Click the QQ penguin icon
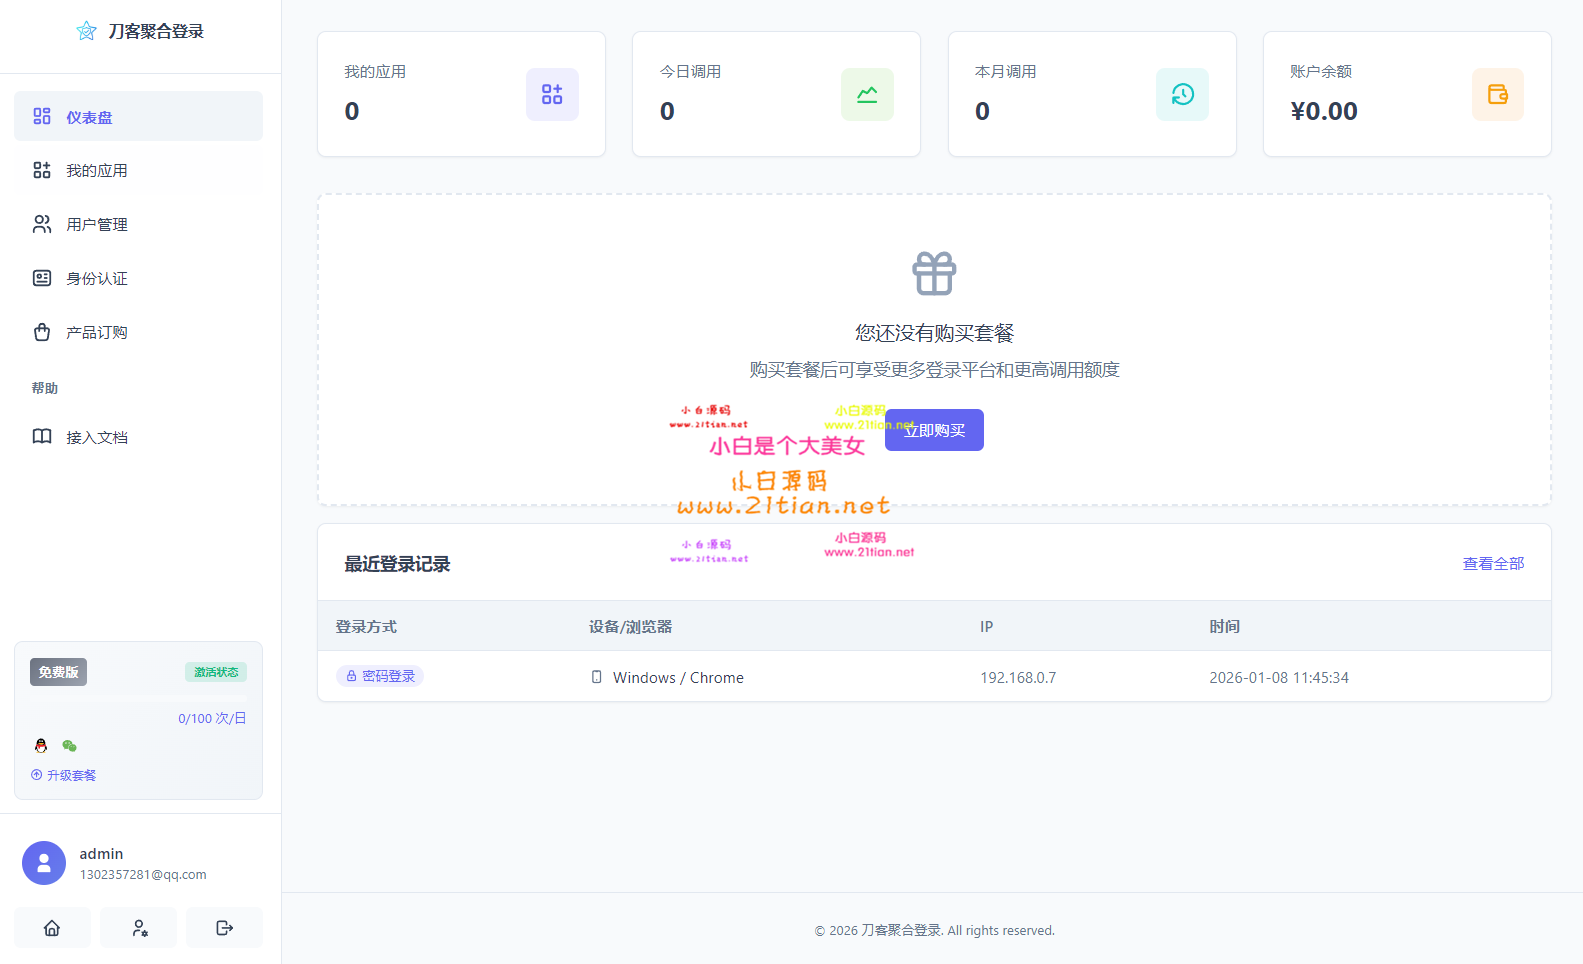Viewport: 1583px width, 964px height. pyautogui.click(x=41, y=746)
